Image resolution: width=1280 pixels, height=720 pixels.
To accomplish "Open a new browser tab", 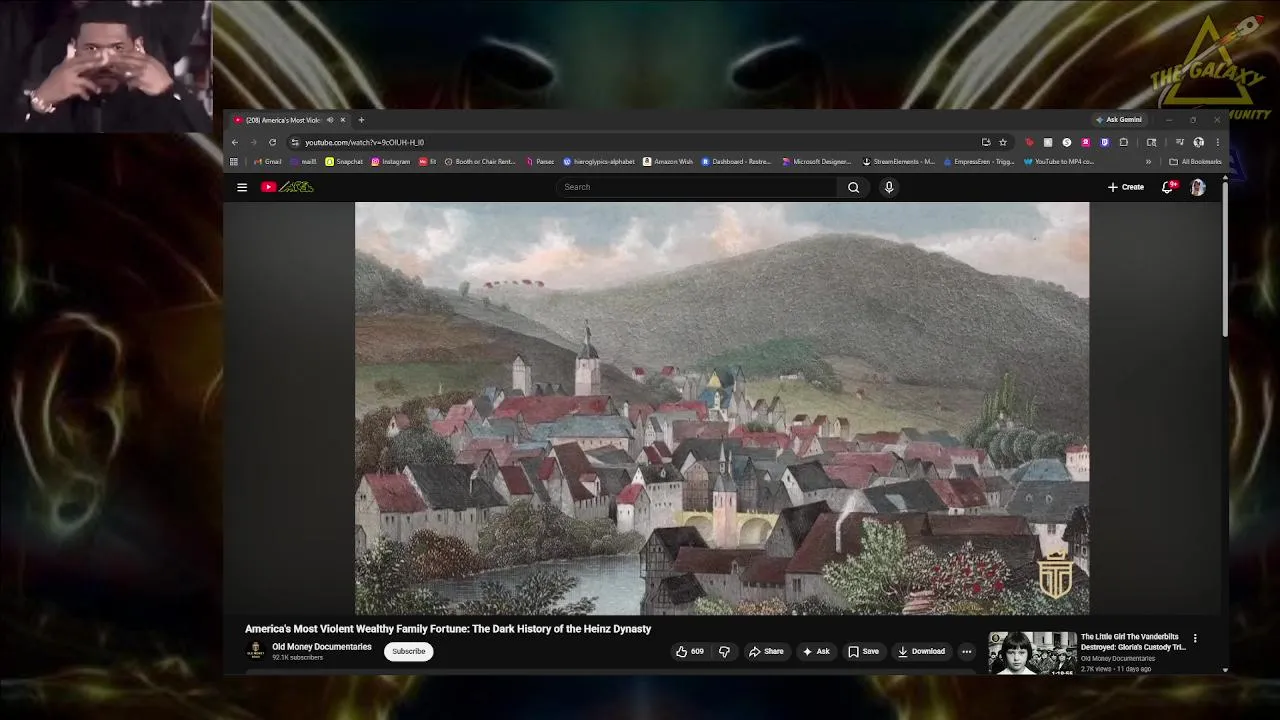I will [x=361, y=120].
